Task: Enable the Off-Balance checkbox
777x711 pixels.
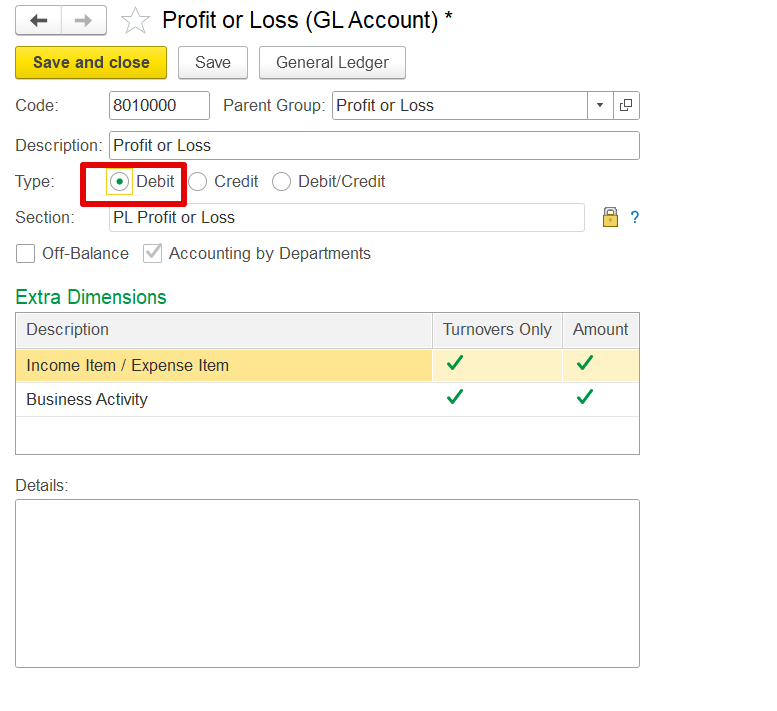Action: point(25,253)
